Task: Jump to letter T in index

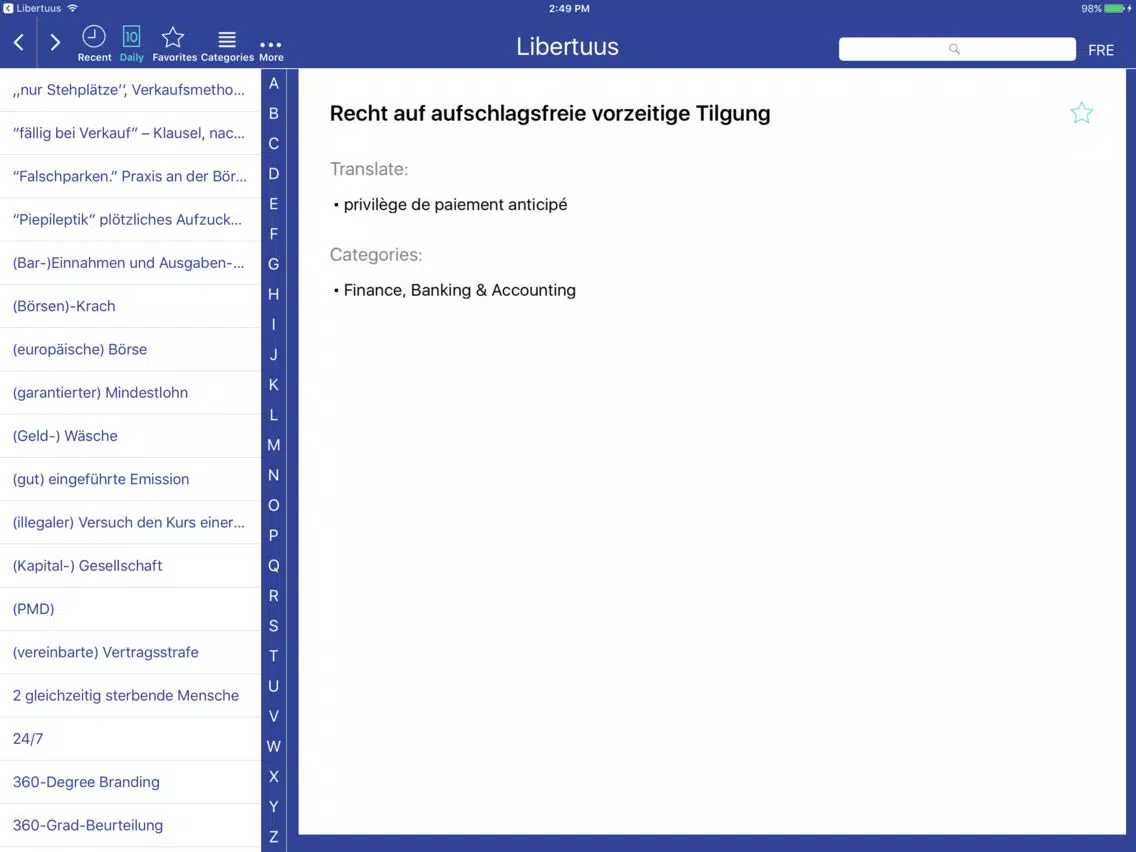Action: 274,656
